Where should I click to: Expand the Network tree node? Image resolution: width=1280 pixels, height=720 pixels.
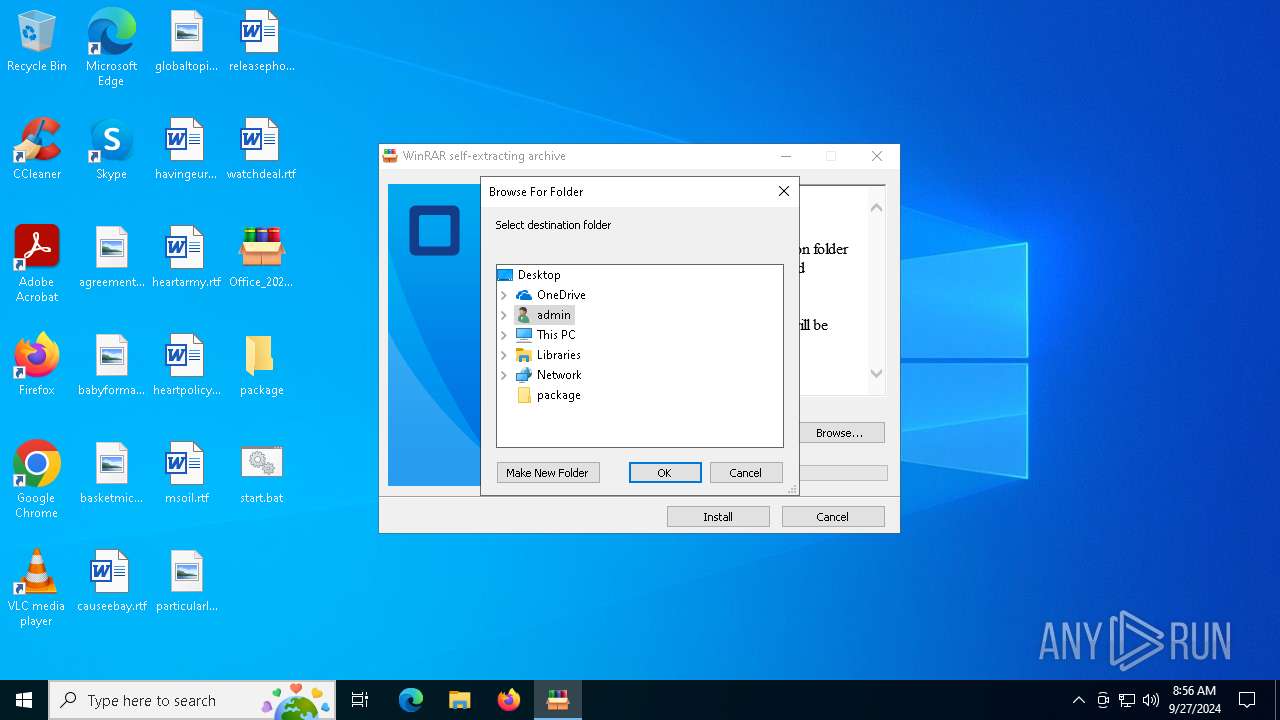[504, 375]
